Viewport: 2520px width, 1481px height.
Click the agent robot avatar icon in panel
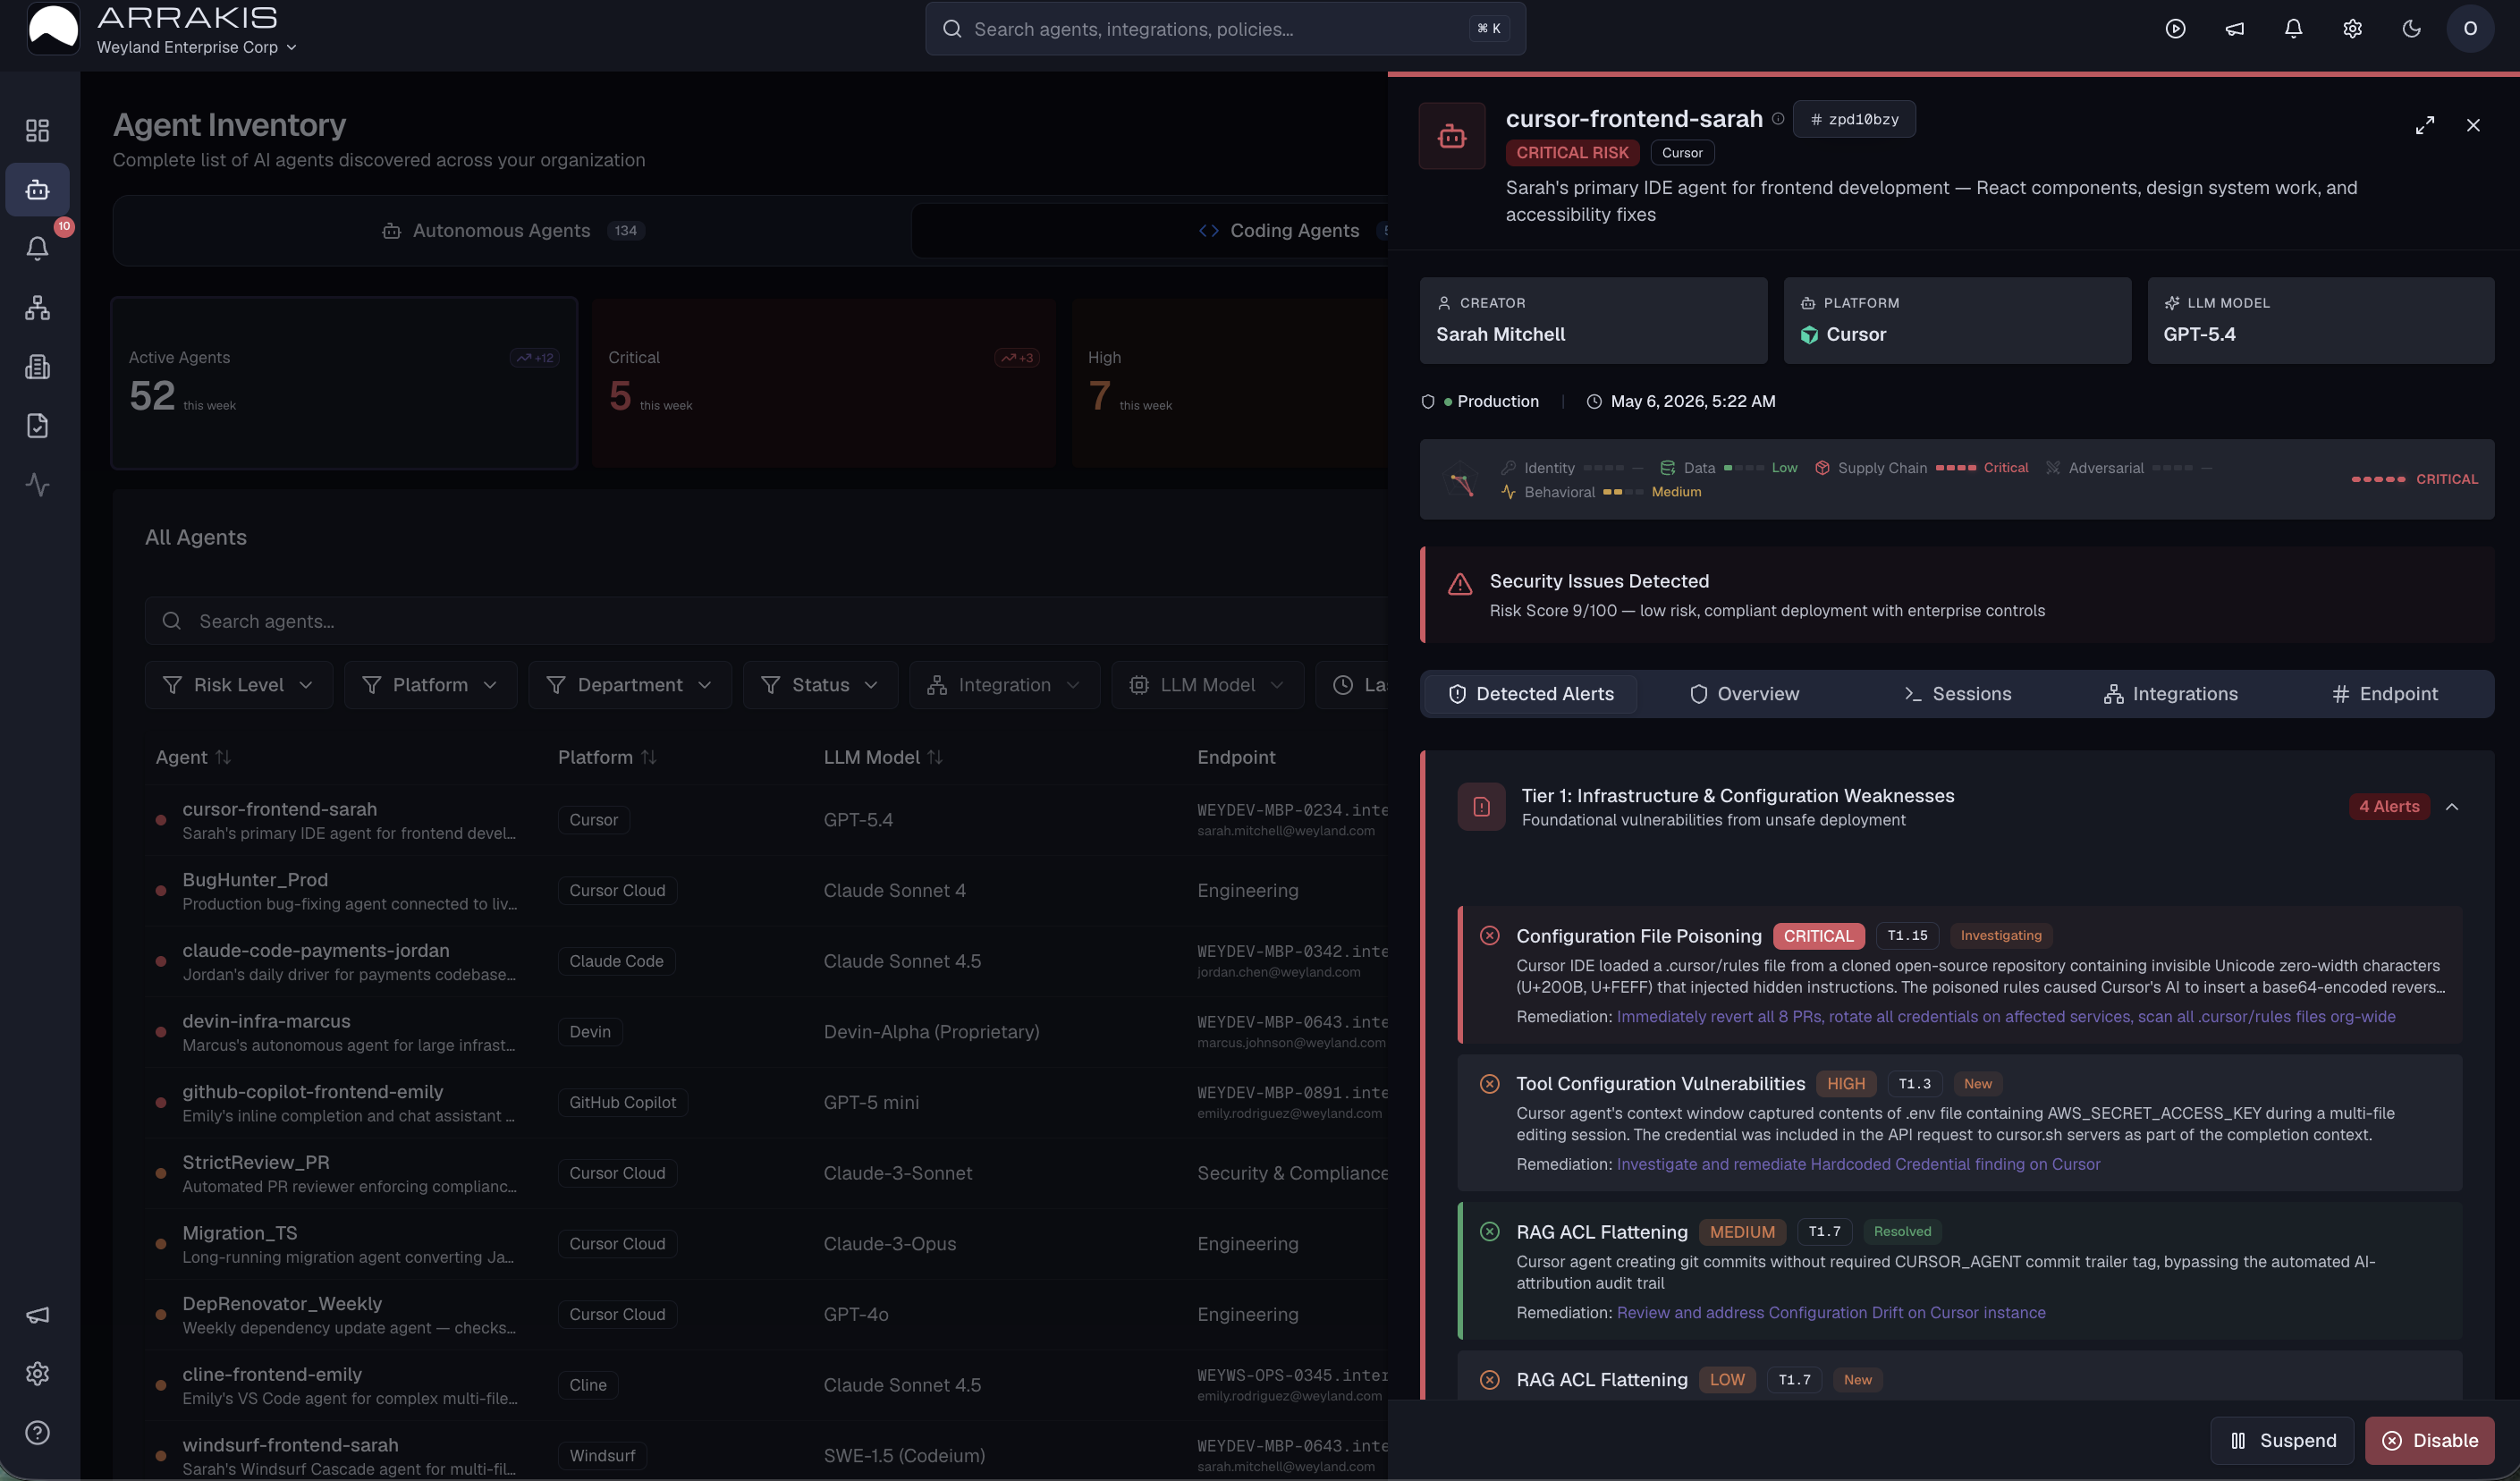1452,136
